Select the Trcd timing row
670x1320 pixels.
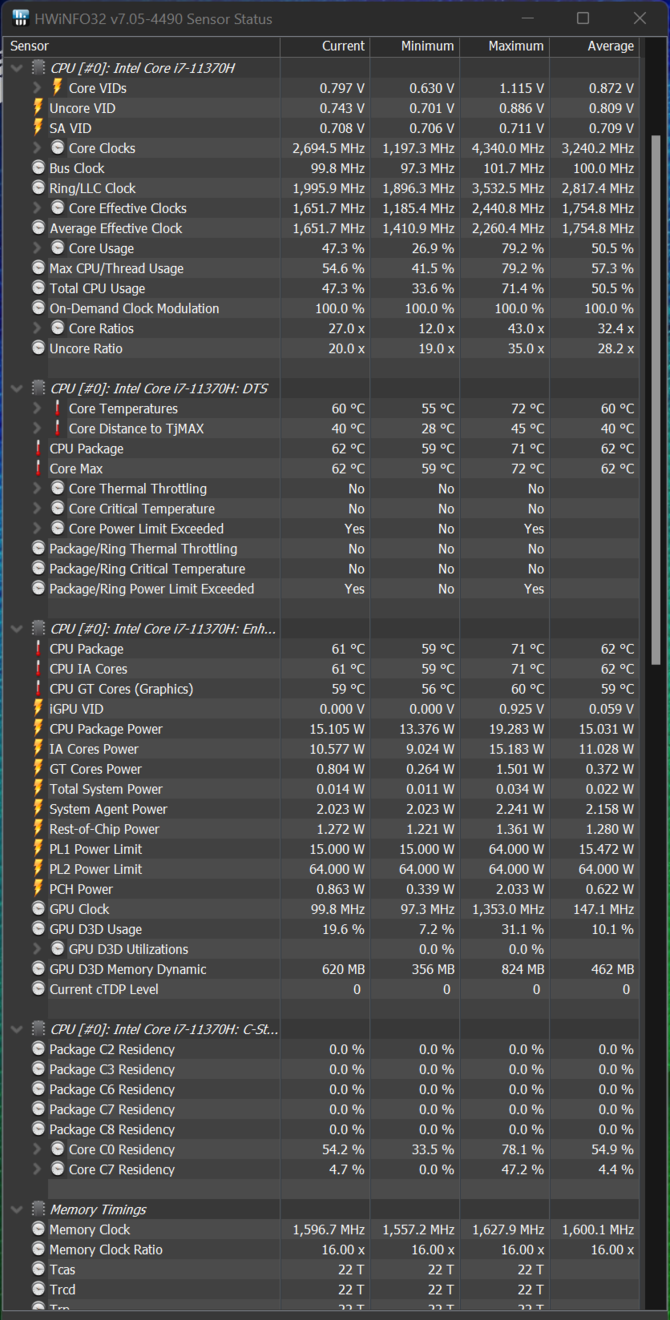[x=322, y=1289]
